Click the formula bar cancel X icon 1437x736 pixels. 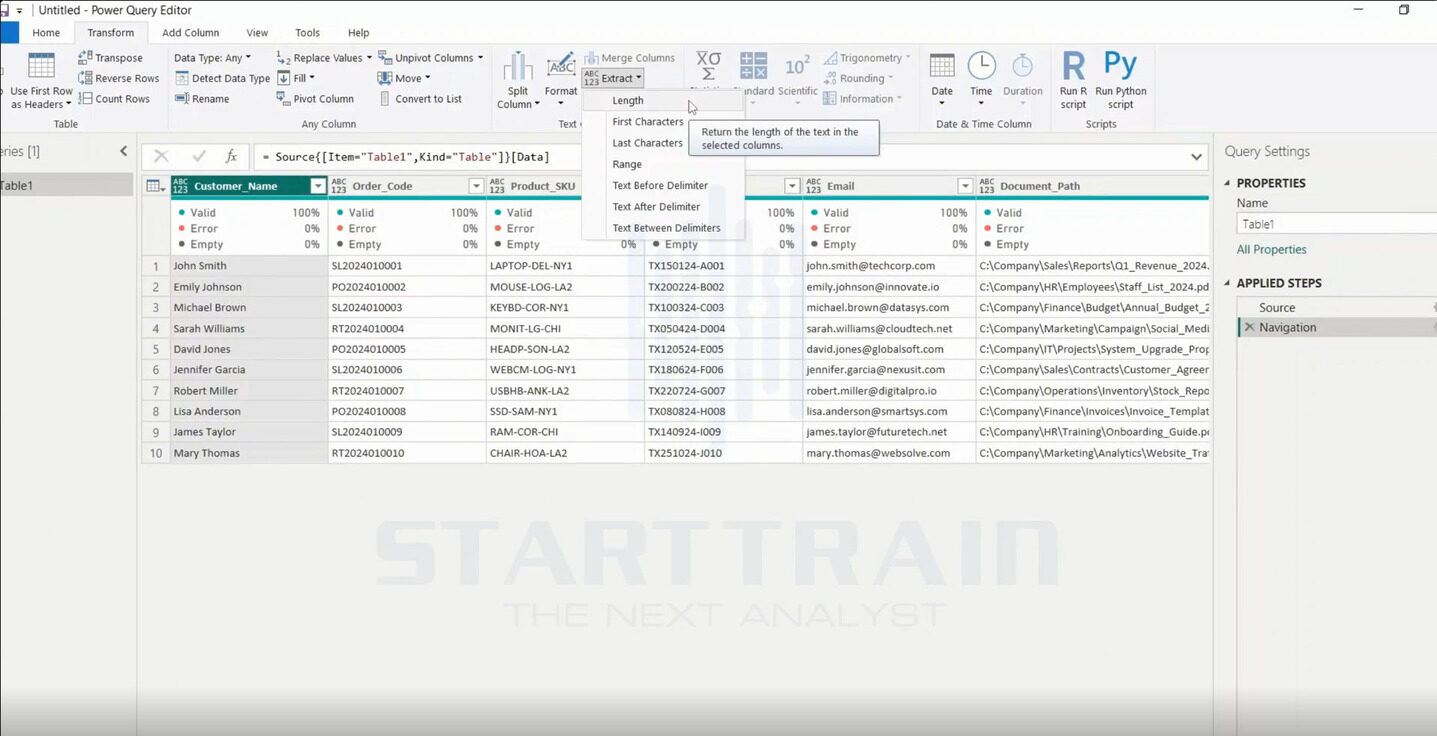[161, 156]
